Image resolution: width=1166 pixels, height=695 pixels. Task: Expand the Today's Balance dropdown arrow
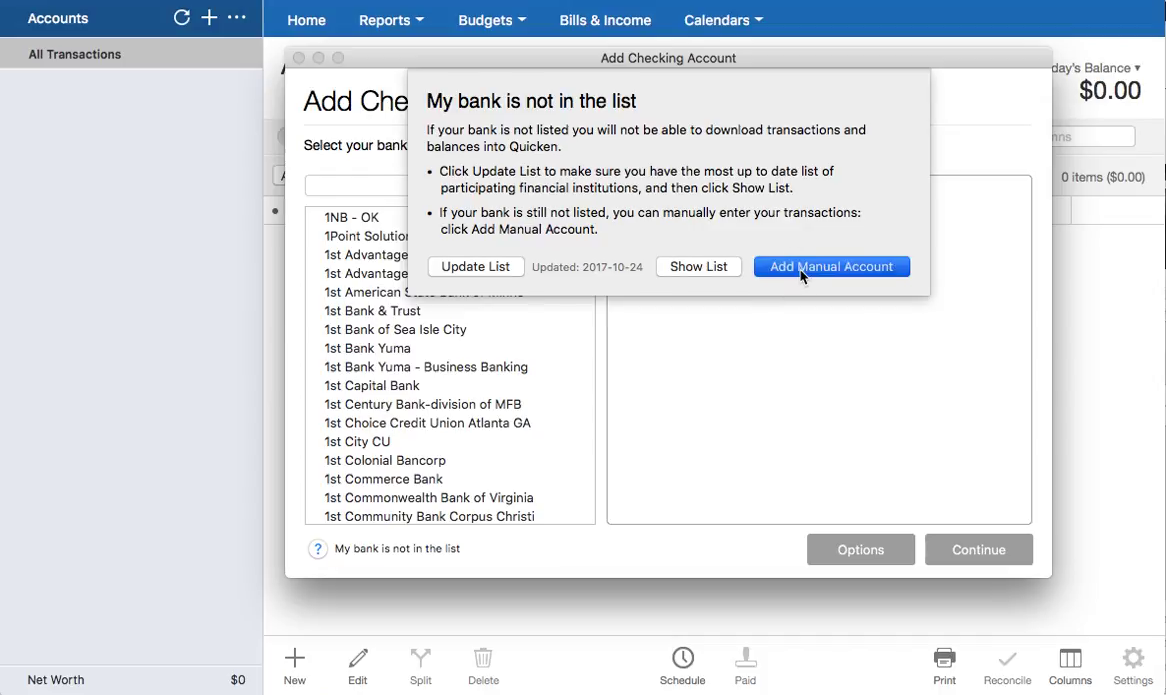pyautogui.click(x=1137, y=68)
